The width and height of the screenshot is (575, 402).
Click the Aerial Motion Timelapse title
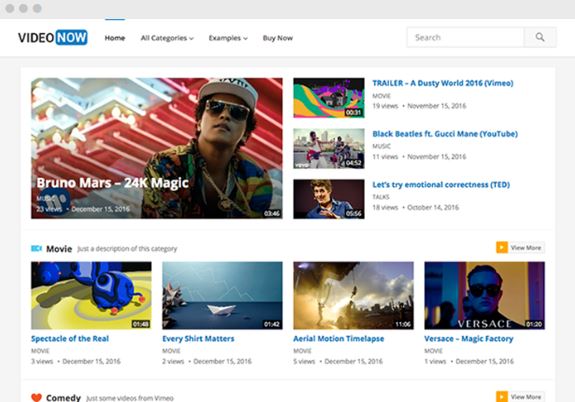tap(338, 339)
